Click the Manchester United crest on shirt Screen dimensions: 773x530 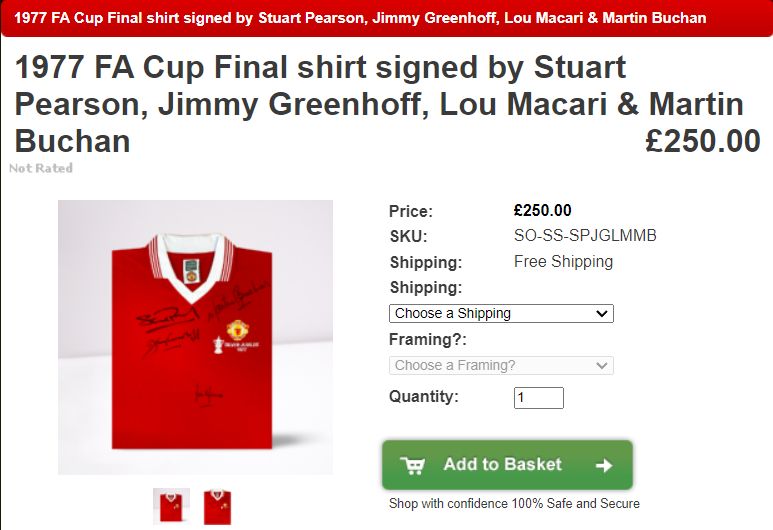[x=238, y=330]
